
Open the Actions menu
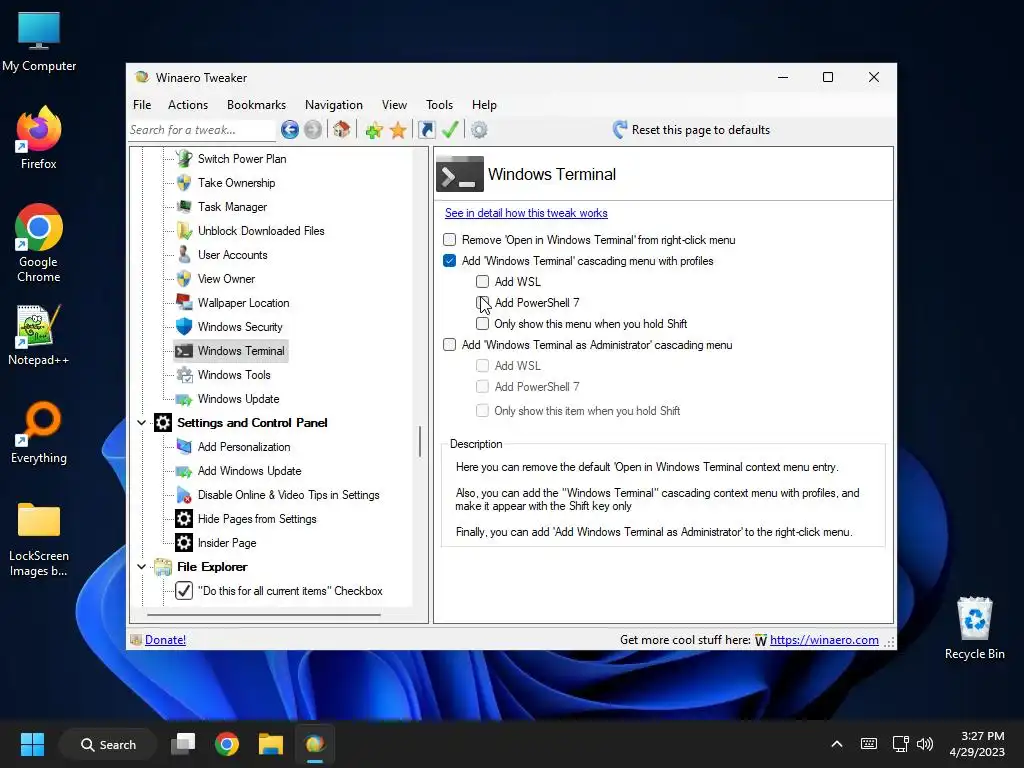click(x=187, y=104)
